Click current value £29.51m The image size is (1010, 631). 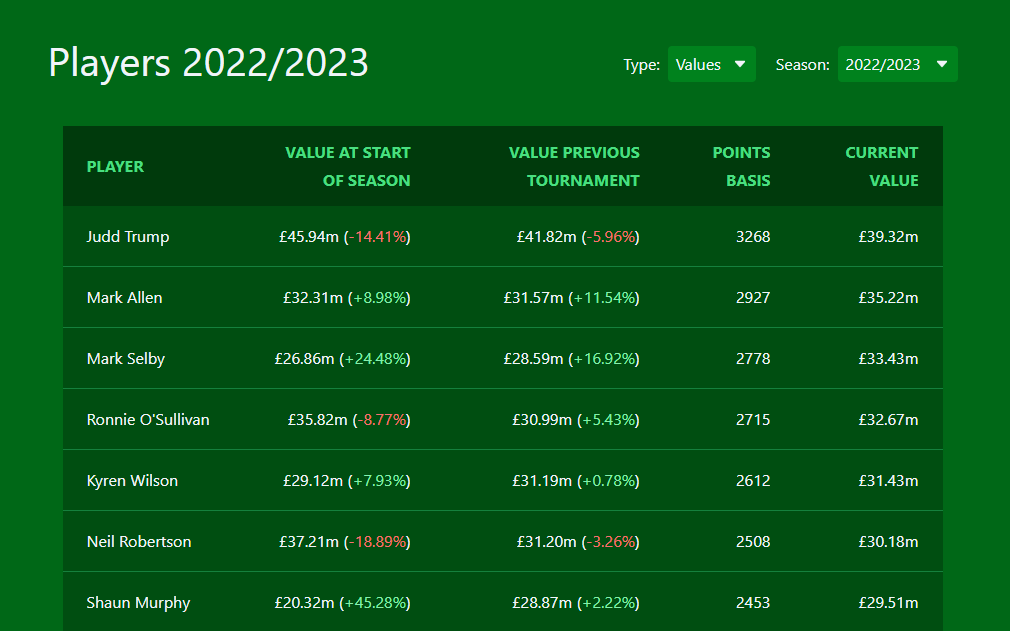click(888, 603)
